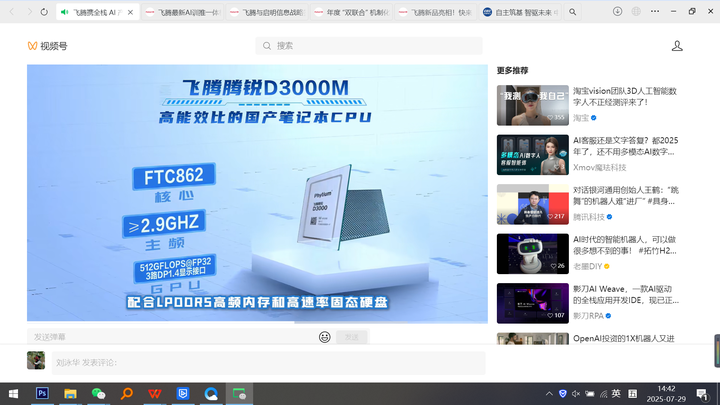Image resolution: width=720 pixels, height=405 pixels.
Task: Focus the 搜索 search field
Action: 369,46
